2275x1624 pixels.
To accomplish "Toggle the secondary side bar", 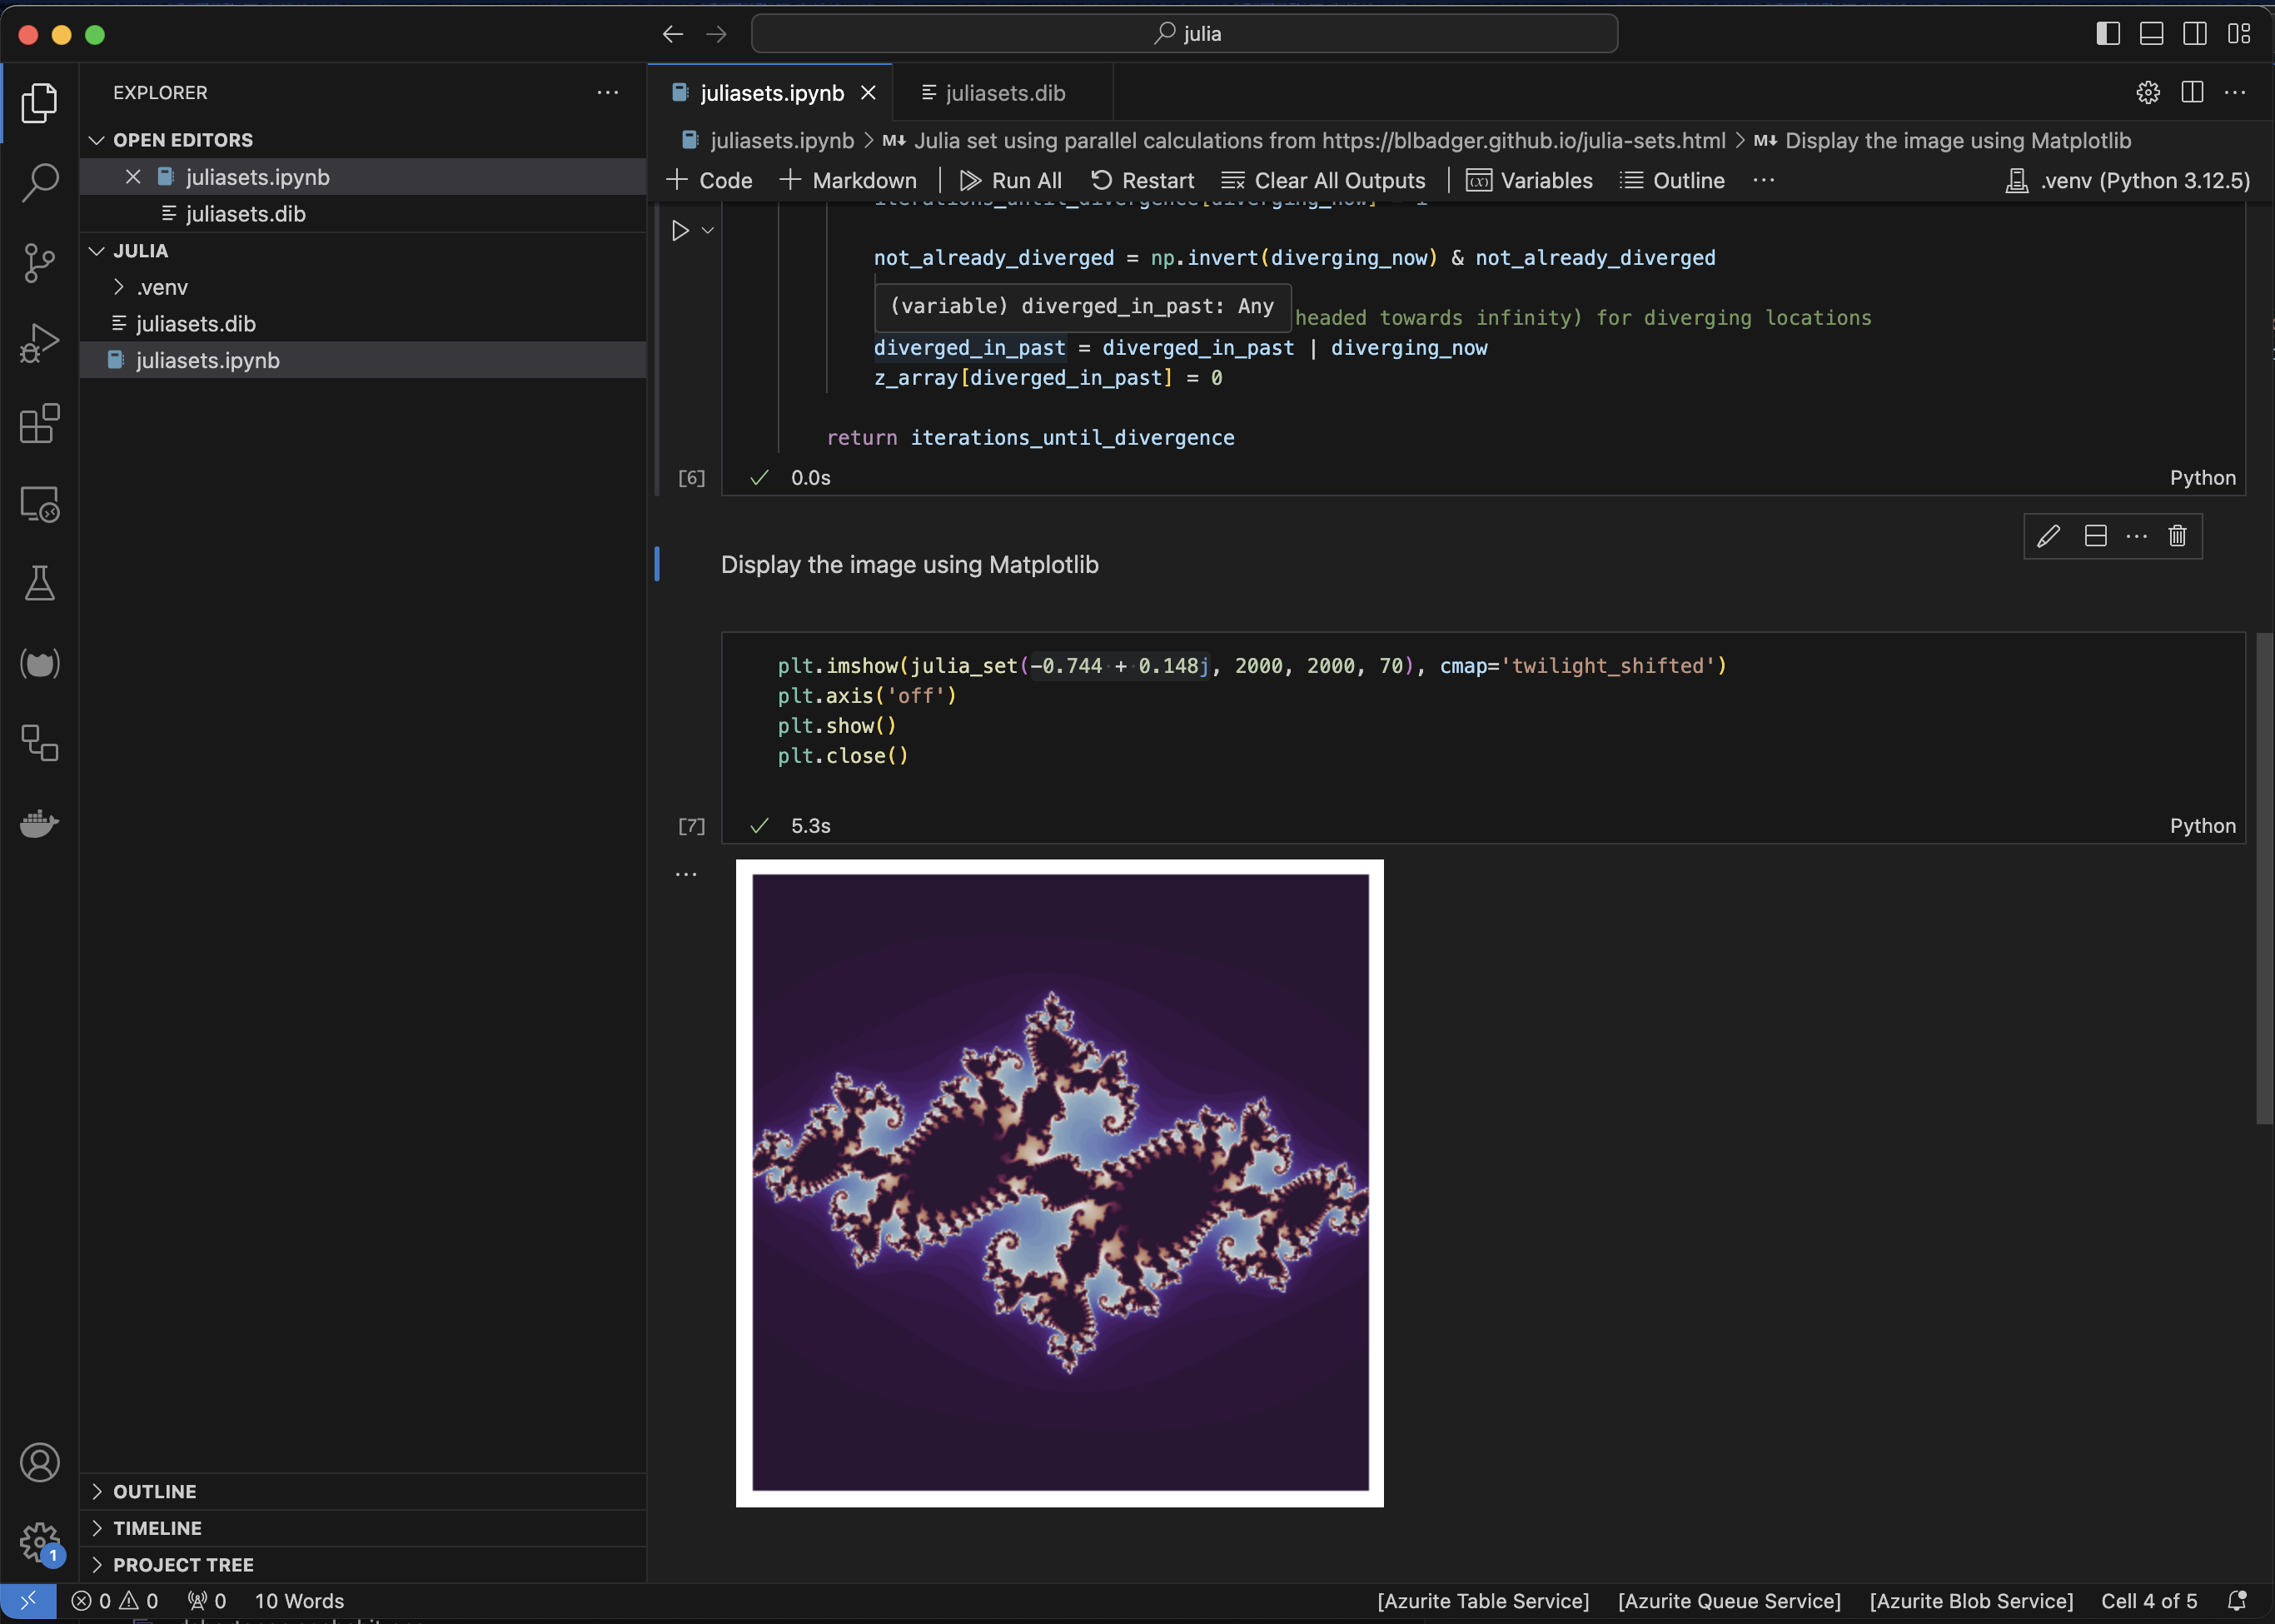I will 2194,33.
